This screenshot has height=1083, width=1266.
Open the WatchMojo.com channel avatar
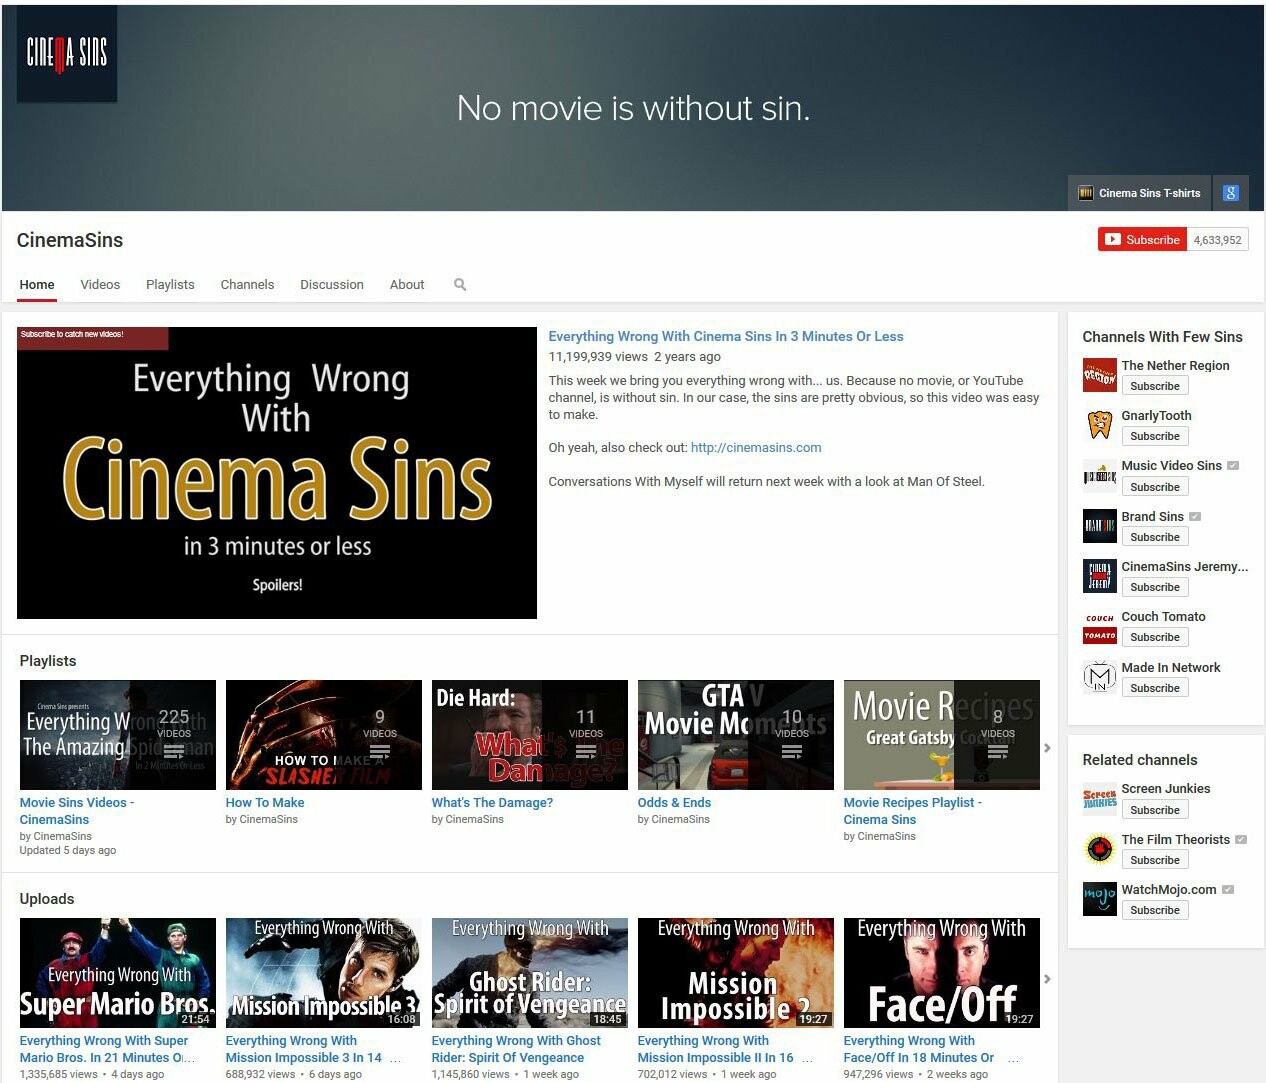[x=1100, y=899]
